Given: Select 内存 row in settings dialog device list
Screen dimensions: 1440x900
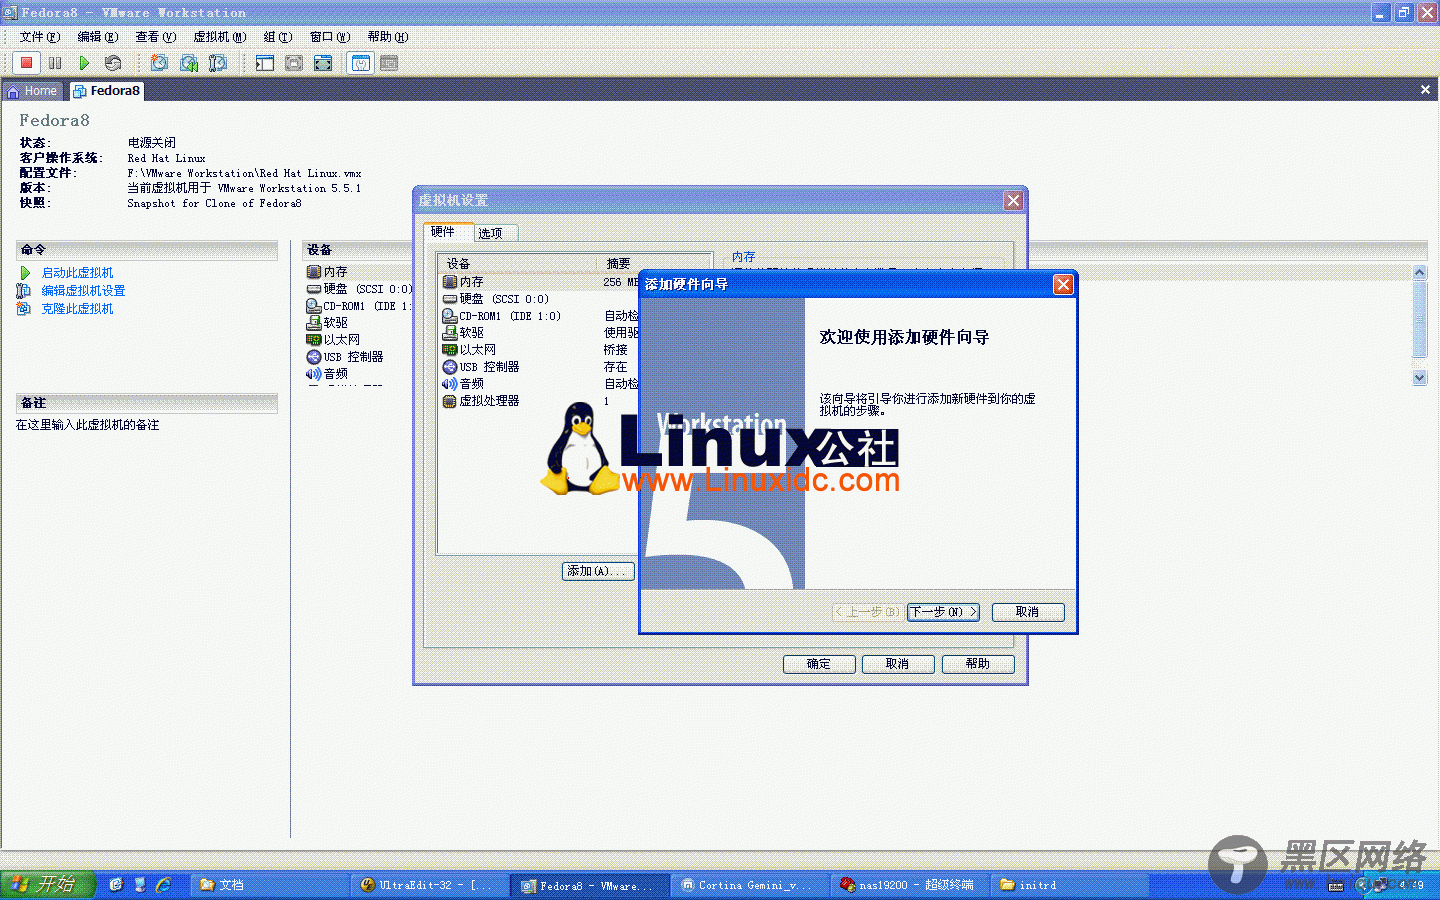Looking at the screenshot, I should click(540, 282).
